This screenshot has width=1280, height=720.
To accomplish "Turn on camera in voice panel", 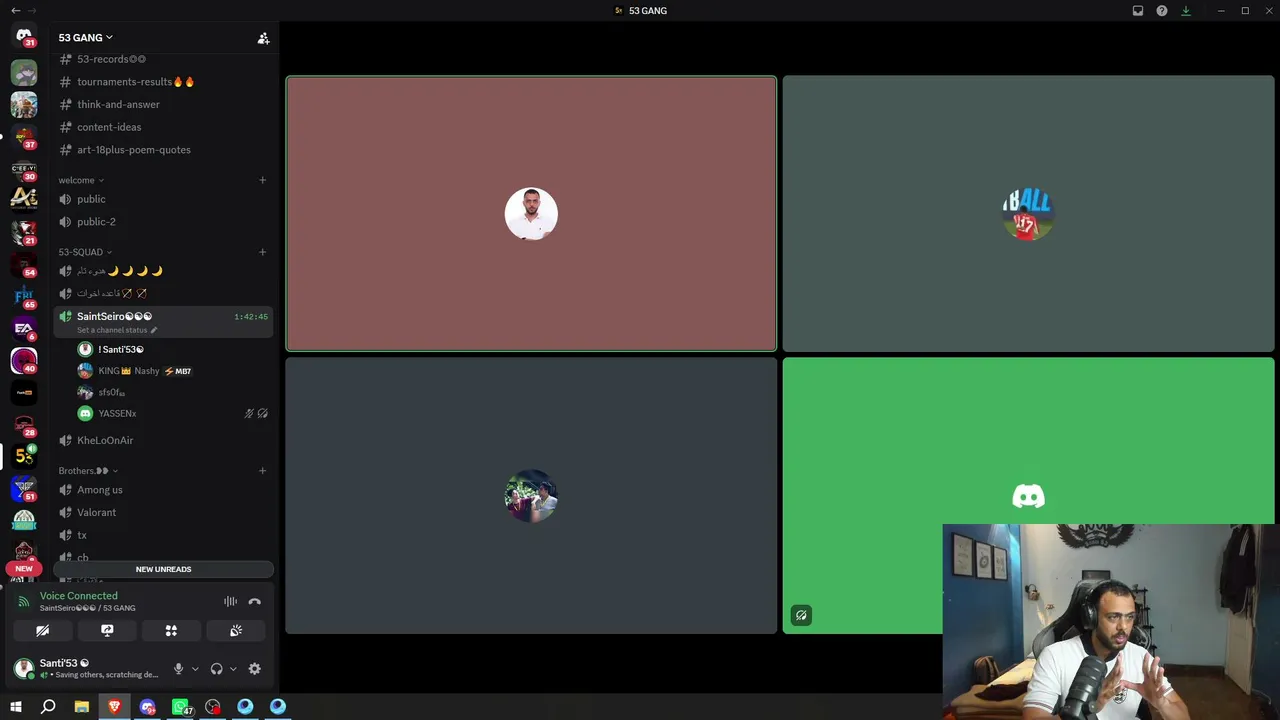I will [x=43, y=630].
